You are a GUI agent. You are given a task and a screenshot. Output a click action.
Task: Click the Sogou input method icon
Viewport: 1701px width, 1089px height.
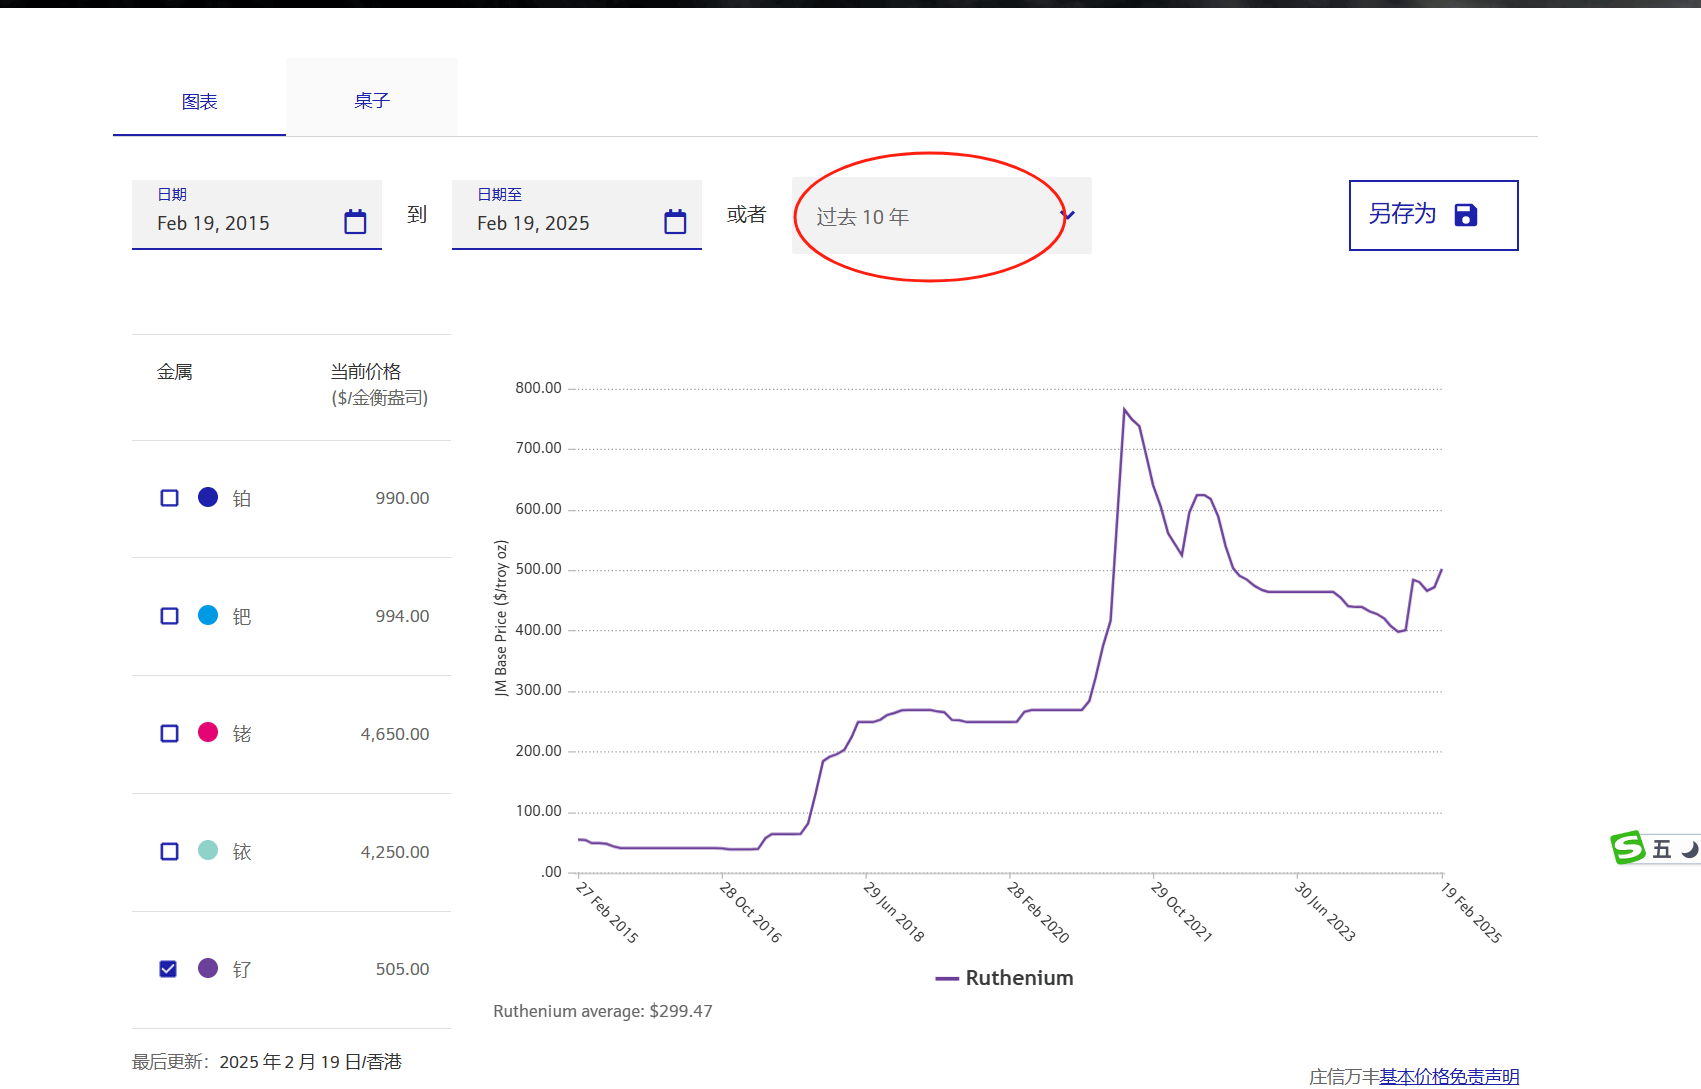coord(1626,848)
